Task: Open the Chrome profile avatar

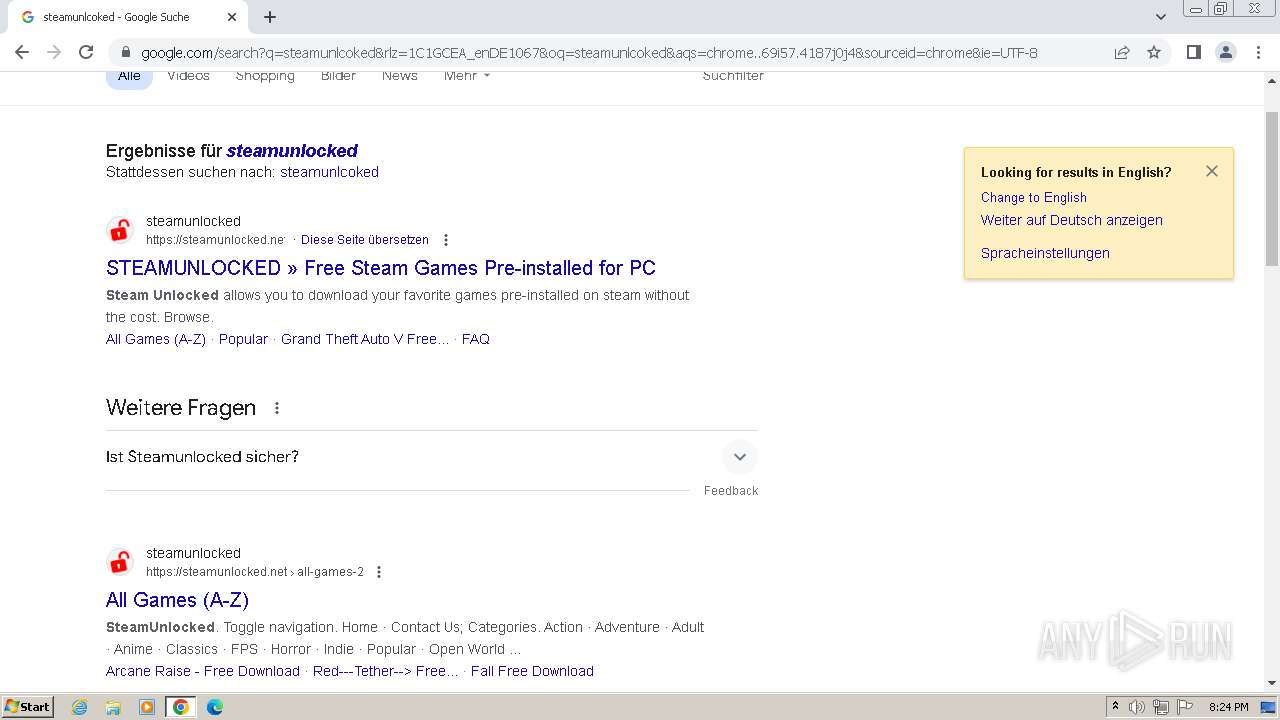Action: pyautogui.click(x=1226, y=53)
